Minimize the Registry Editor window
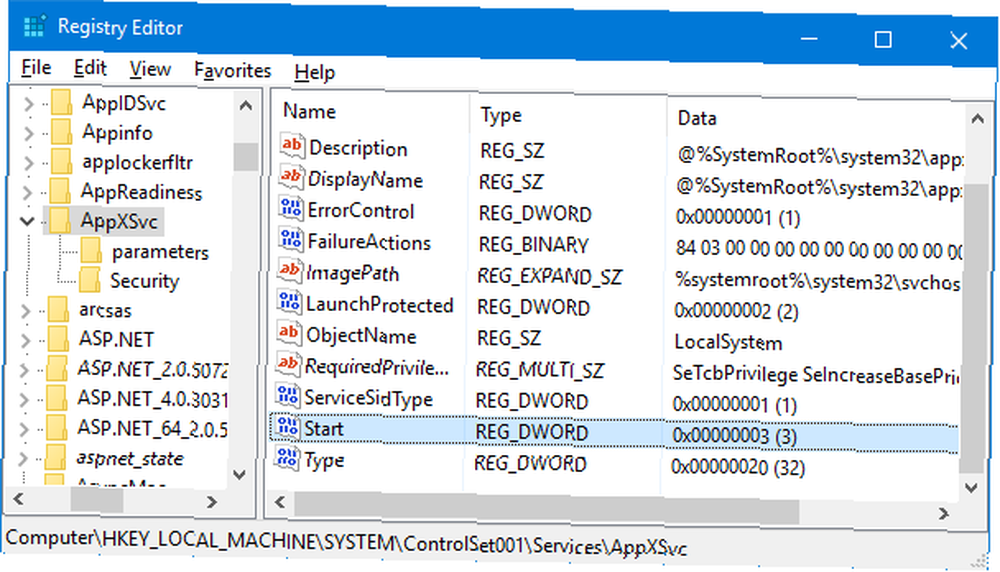Viewport: 1000px width, 572px height. click(809, 39)
